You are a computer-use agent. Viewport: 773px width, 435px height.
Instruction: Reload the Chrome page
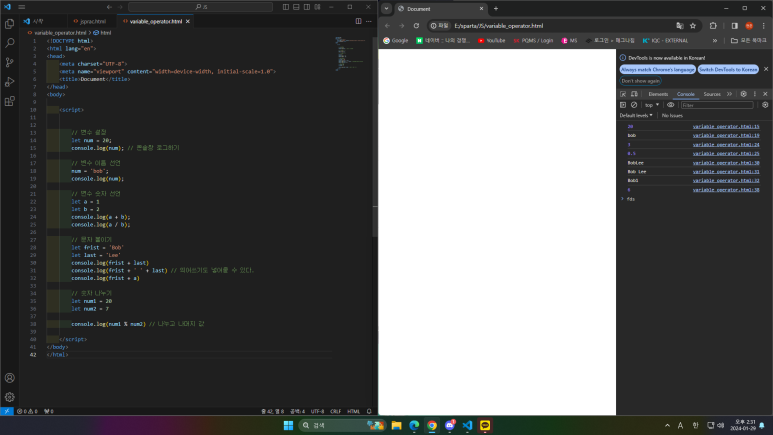coord(416,26)
